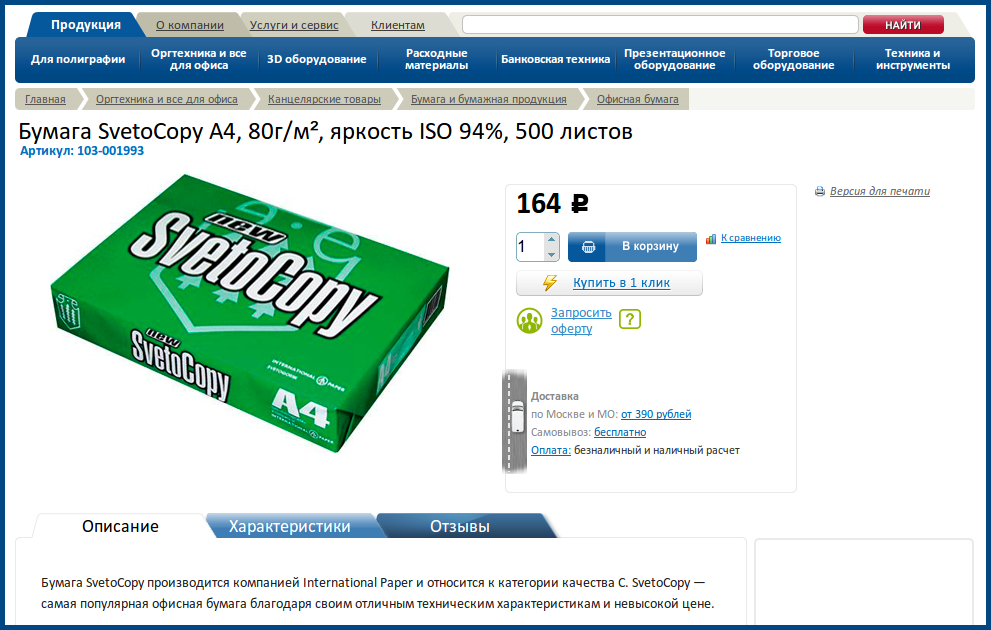Click the basket icon on the cart button
Screen dimensions: 991x630
click(588, 247)
